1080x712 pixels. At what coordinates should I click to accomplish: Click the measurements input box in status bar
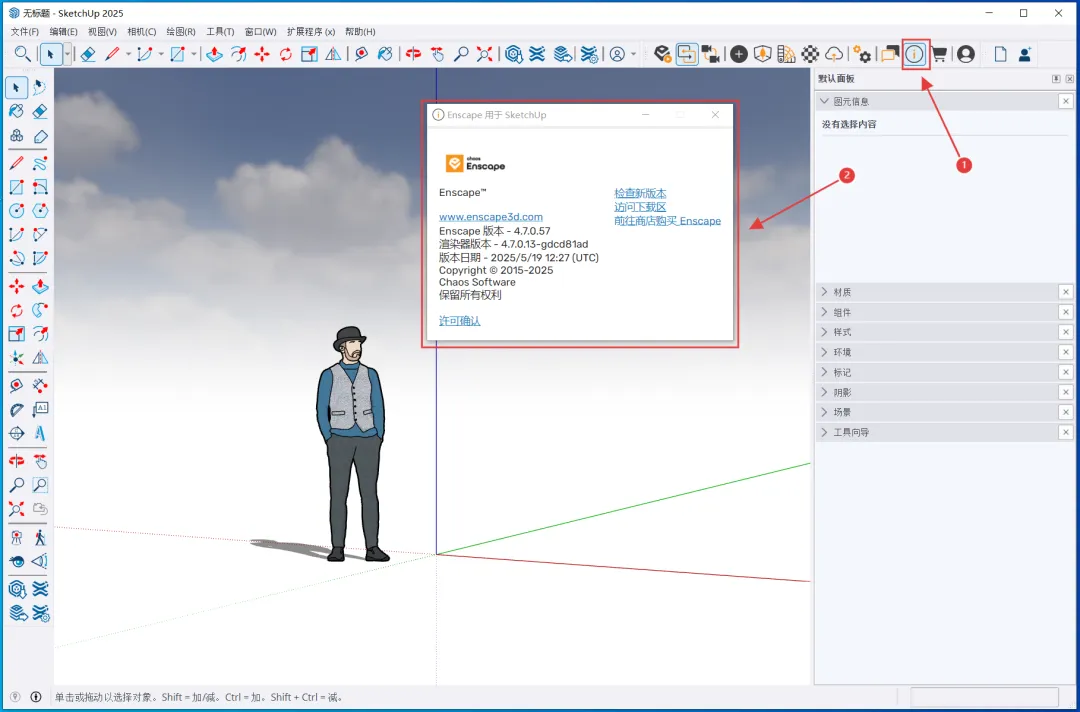coord(984,697)
